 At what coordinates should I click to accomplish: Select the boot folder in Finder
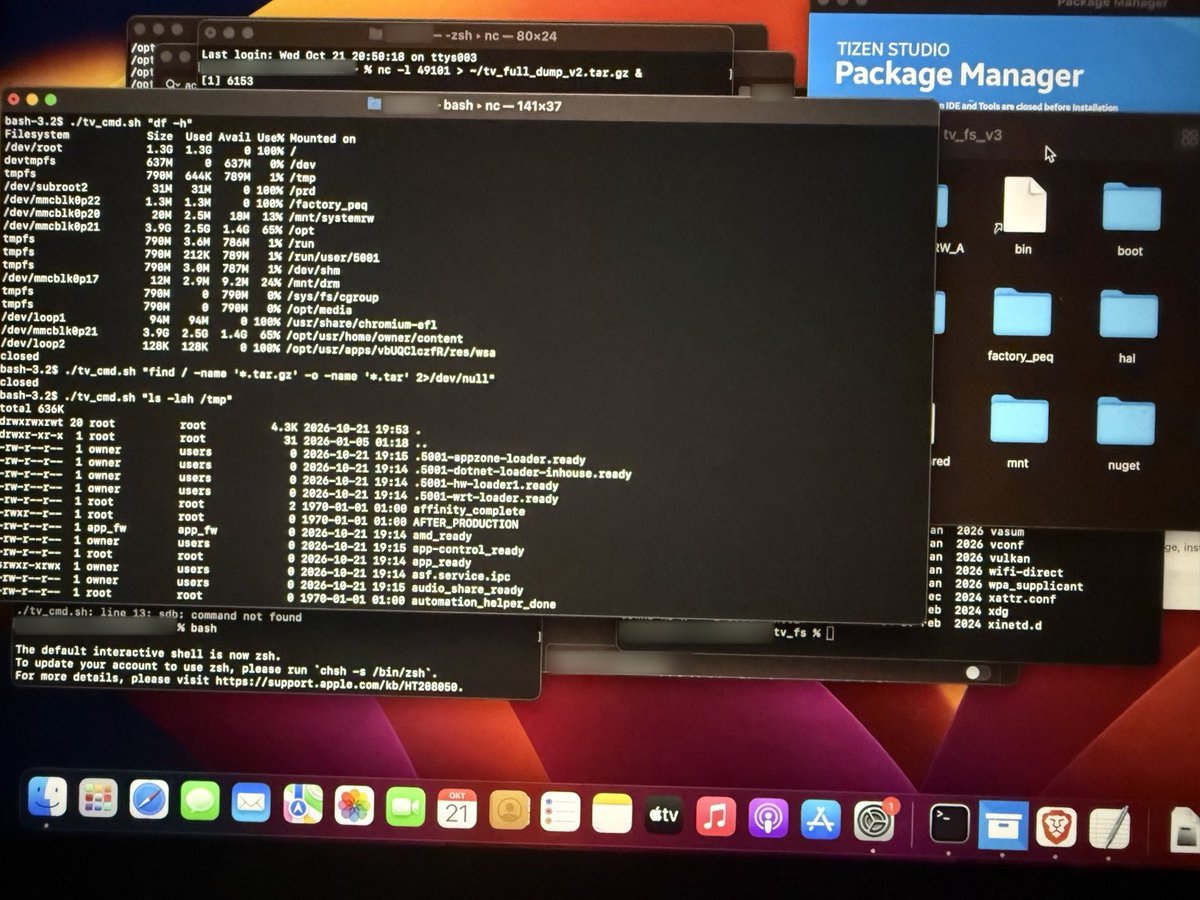click(x=1130, y=220)
